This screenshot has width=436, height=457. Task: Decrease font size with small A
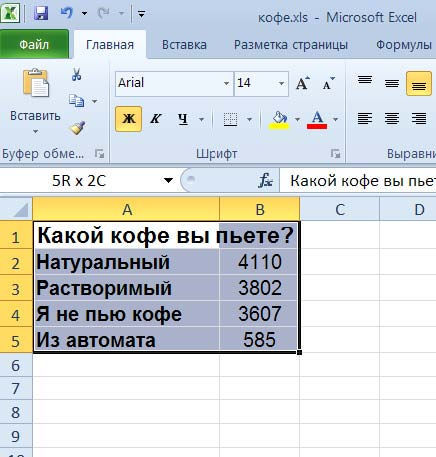click(328, 83)
